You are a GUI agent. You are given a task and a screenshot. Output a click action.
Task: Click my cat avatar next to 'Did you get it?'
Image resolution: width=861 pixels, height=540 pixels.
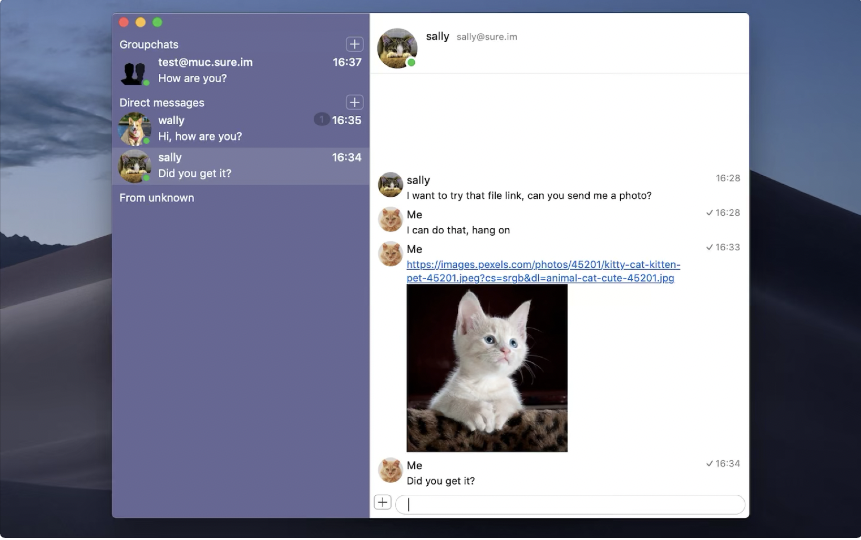coord(390,470)
